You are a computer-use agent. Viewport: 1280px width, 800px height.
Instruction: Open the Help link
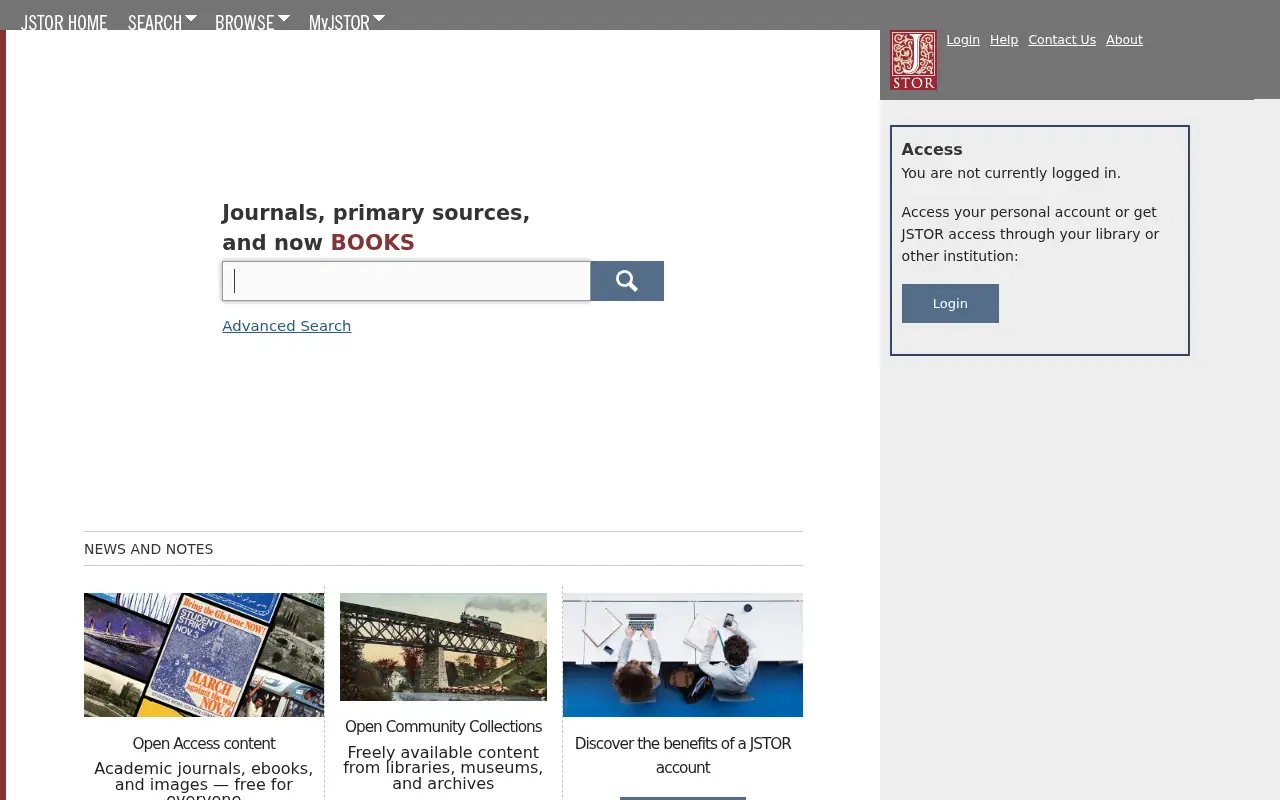coord(1004,40)
